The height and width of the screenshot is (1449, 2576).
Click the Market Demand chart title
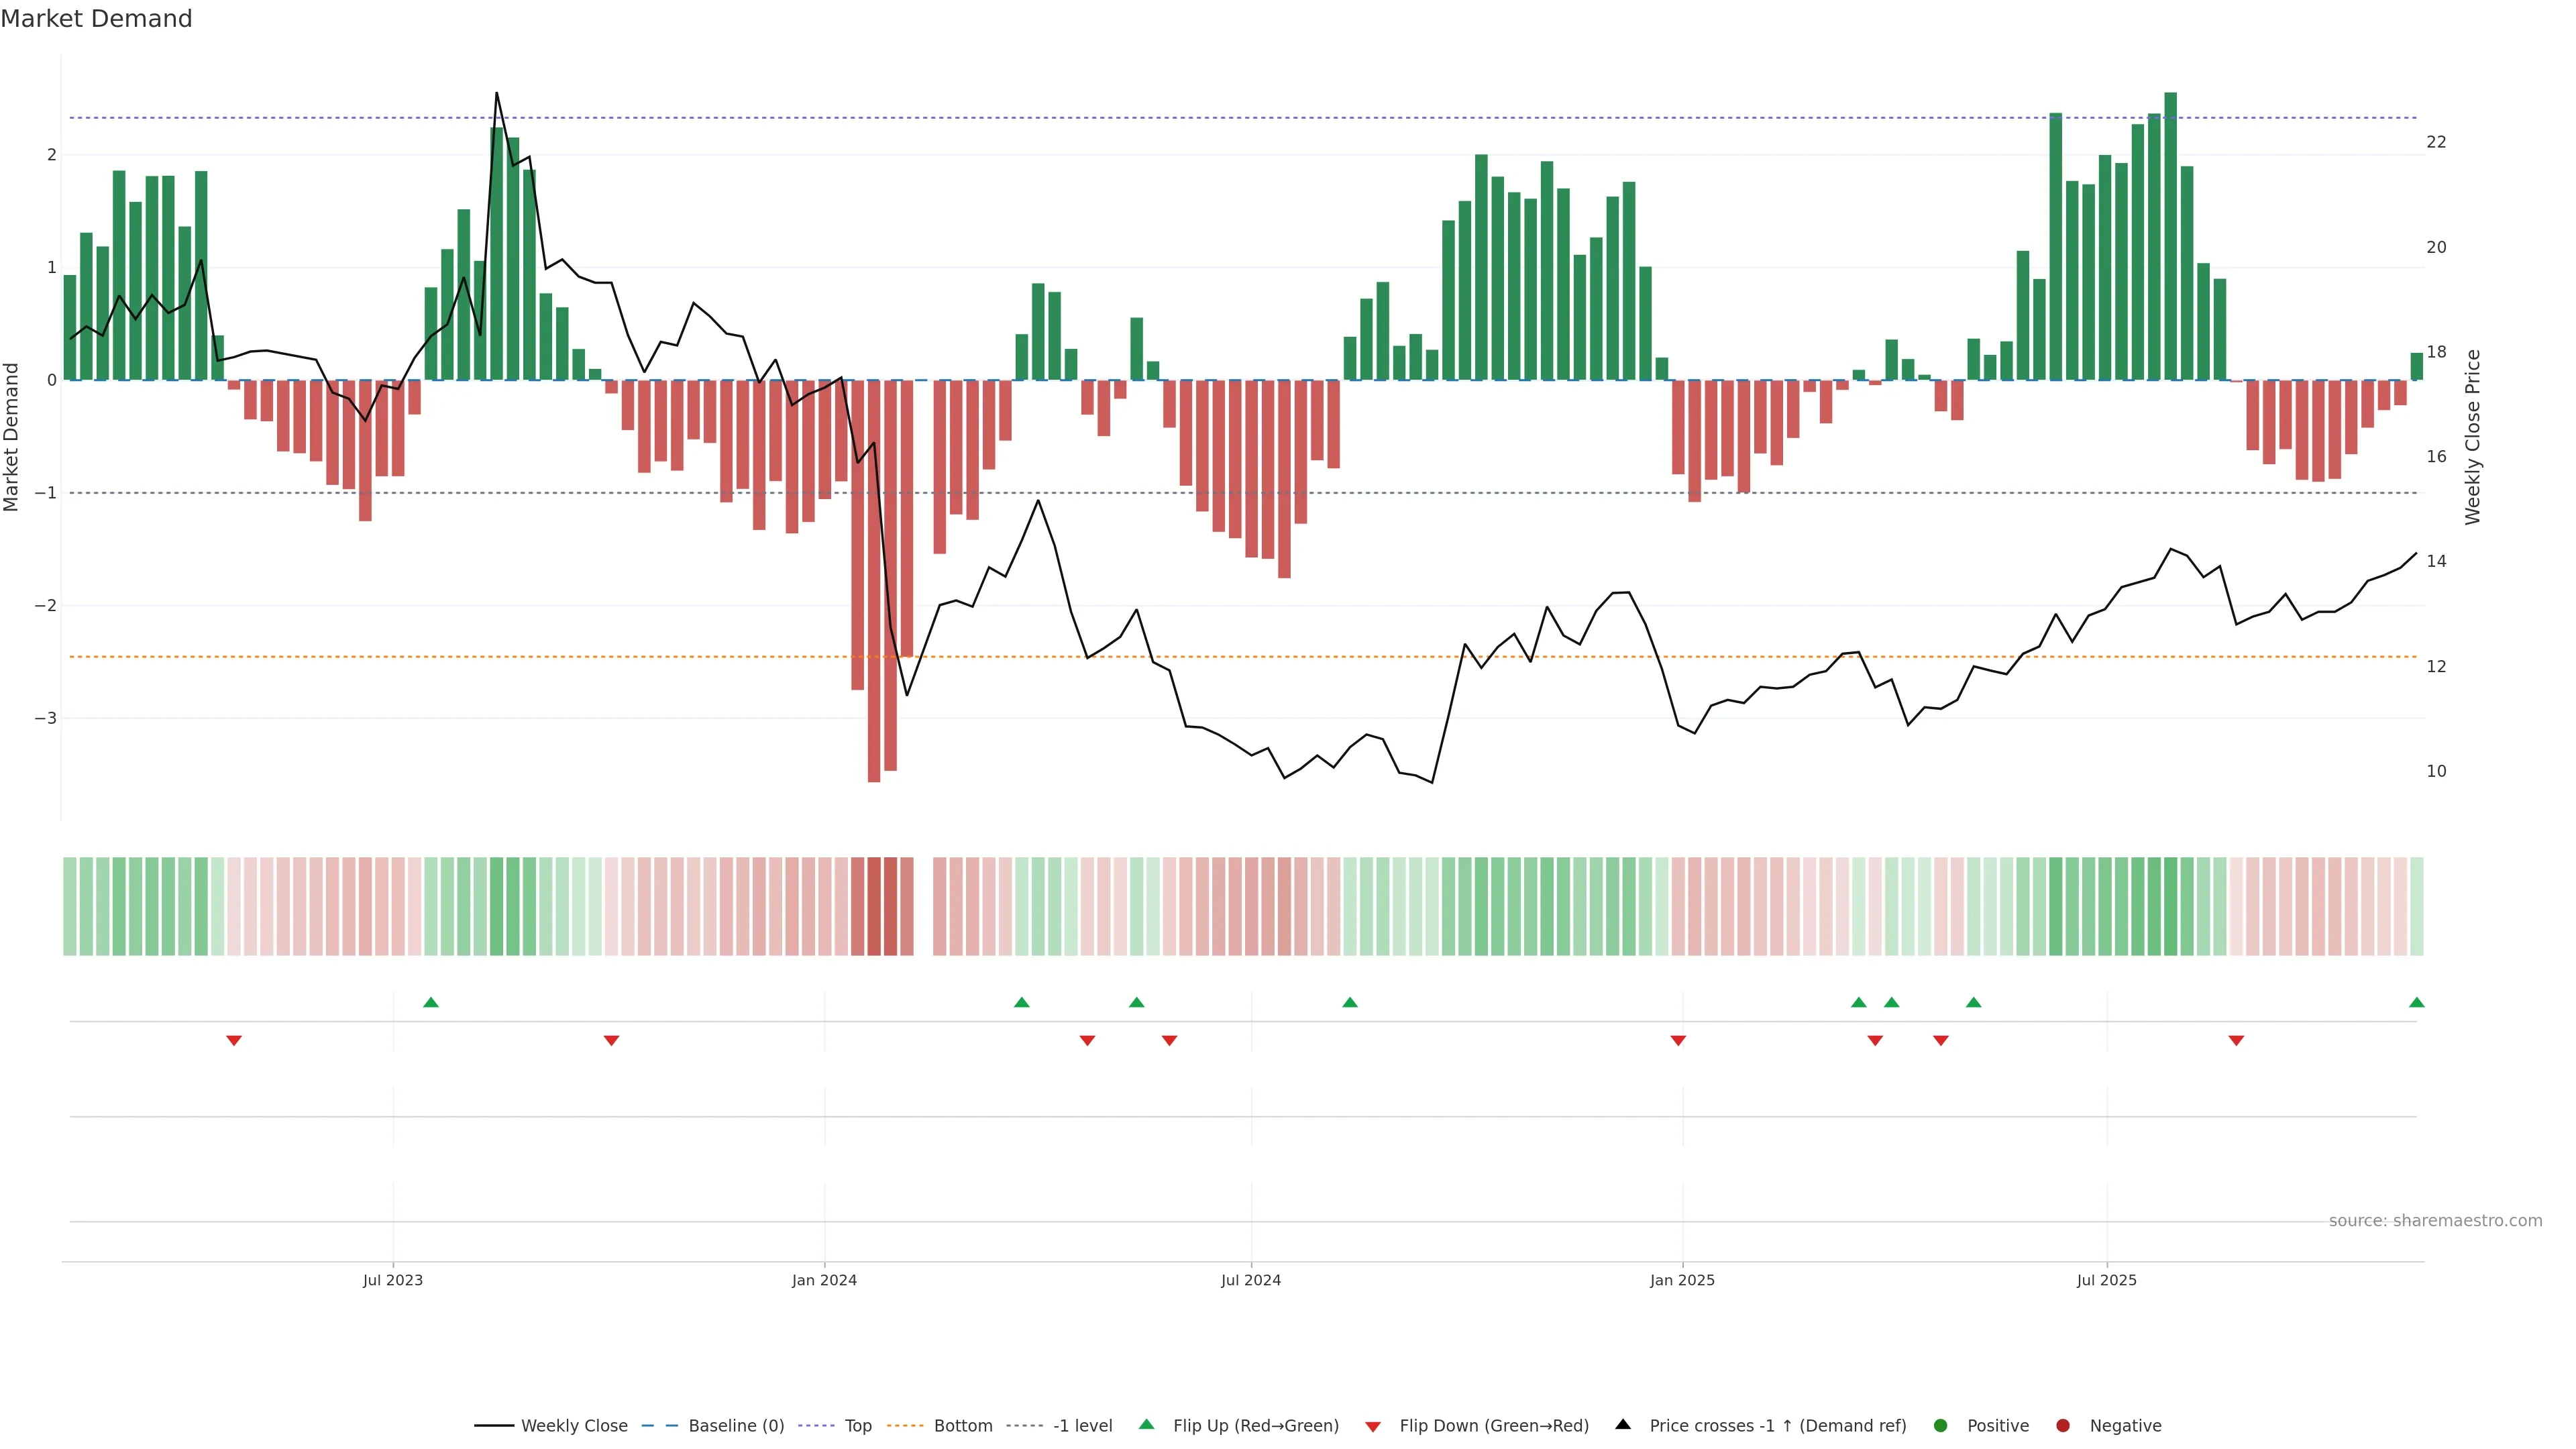tap(96, 19)
